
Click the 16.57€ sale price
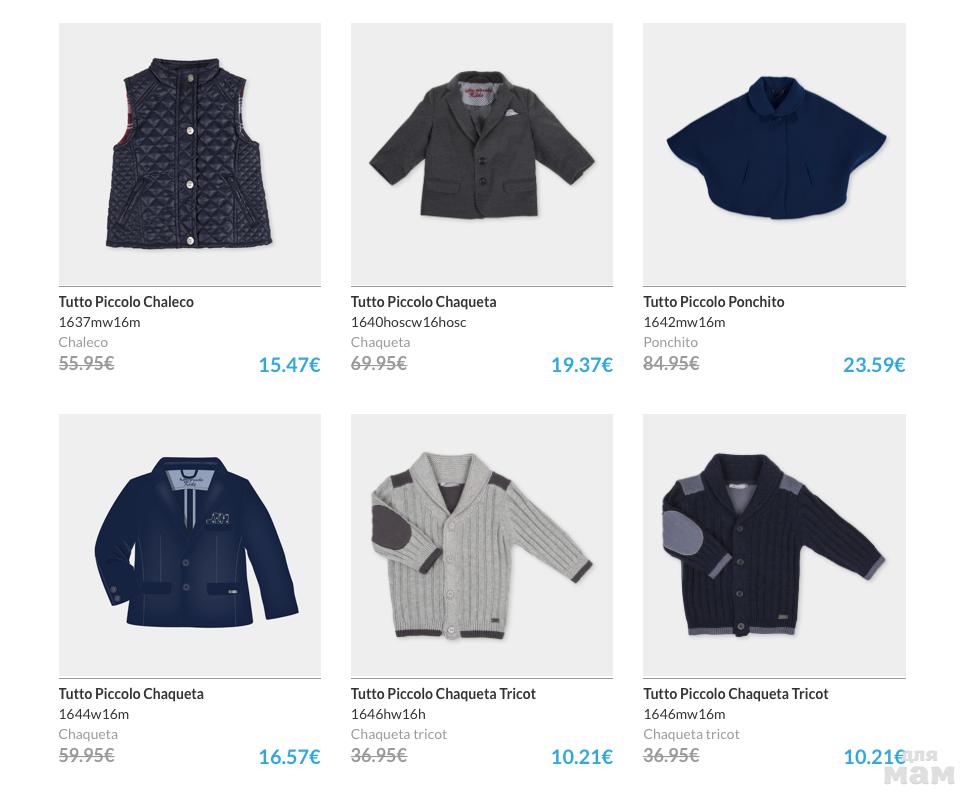point(289,757)
